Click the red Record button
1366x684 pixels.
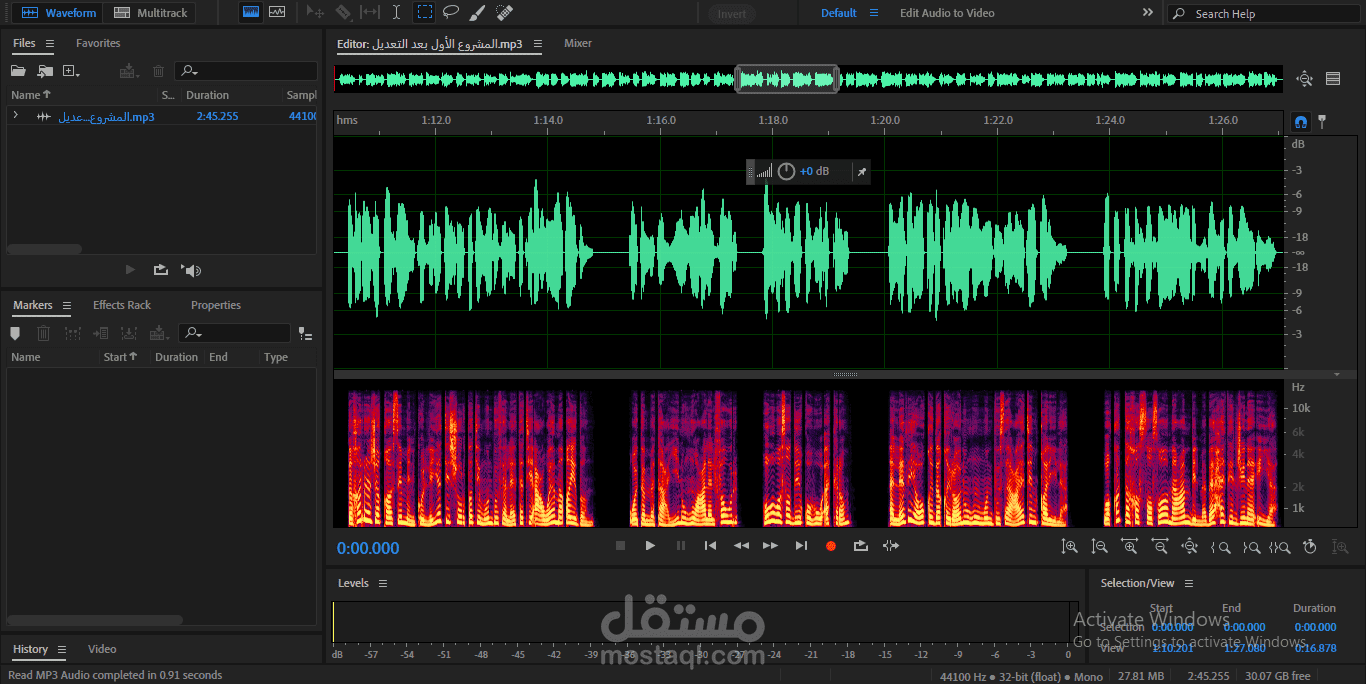tap(830, 546)
